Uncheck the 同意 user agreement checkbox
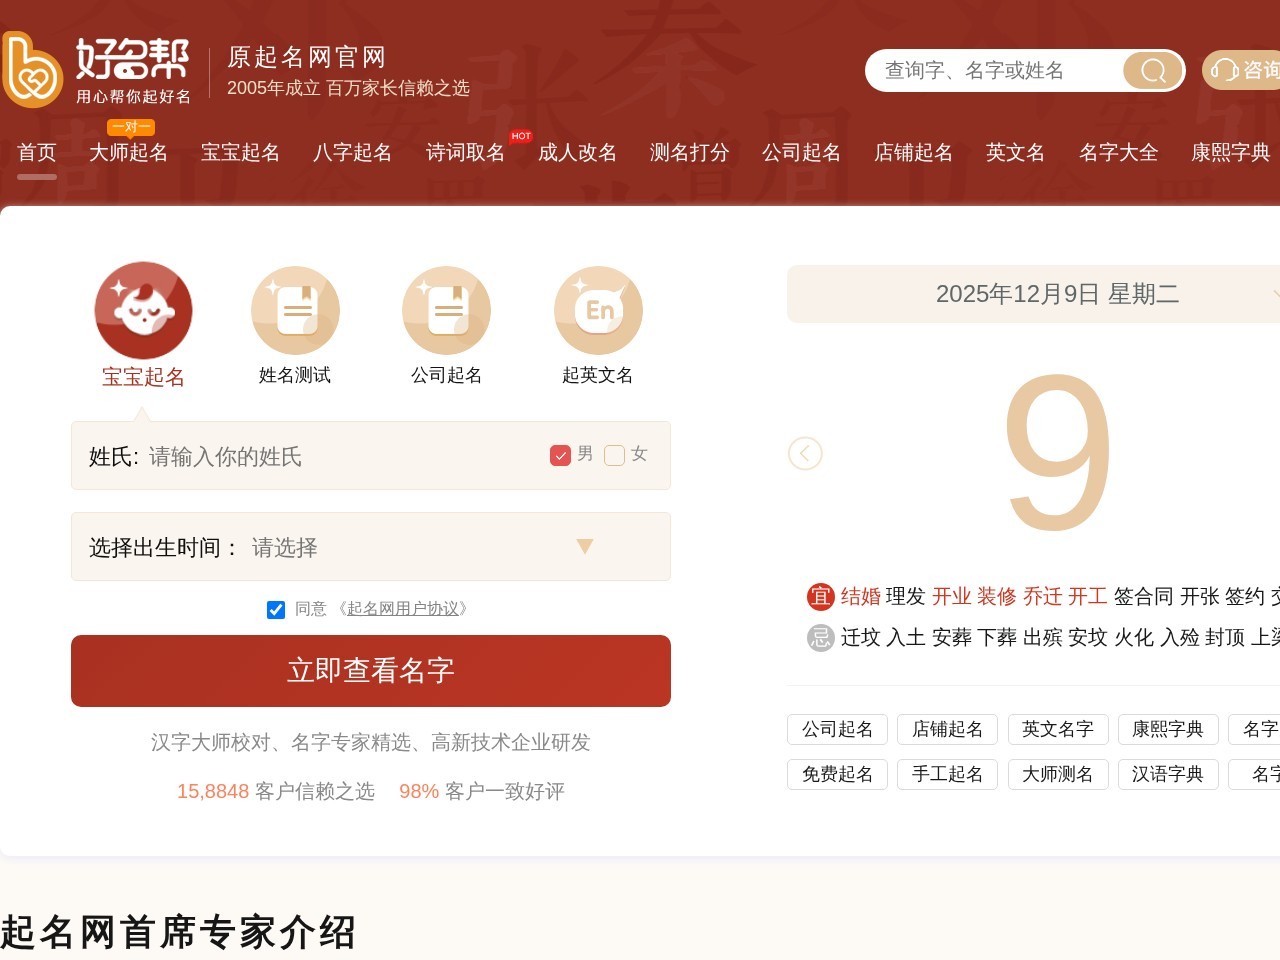Image resolution: width=1280 pixels, height=960 pixels. coord(275,609)
